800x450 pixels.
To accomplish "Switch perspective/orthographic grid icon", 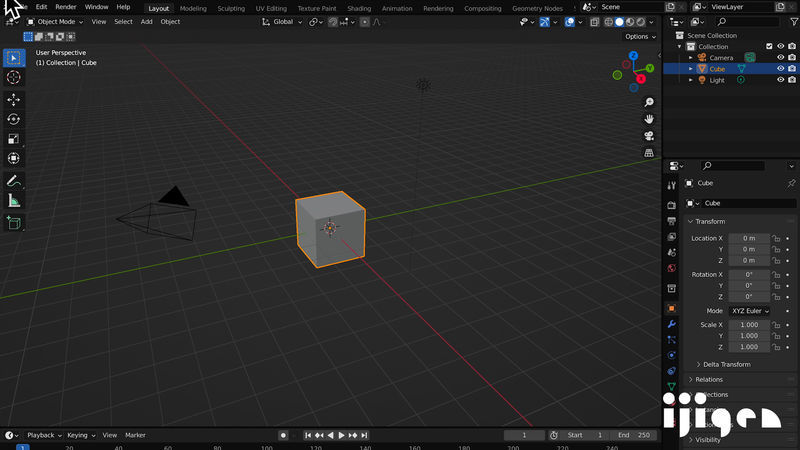I will 649,153.
